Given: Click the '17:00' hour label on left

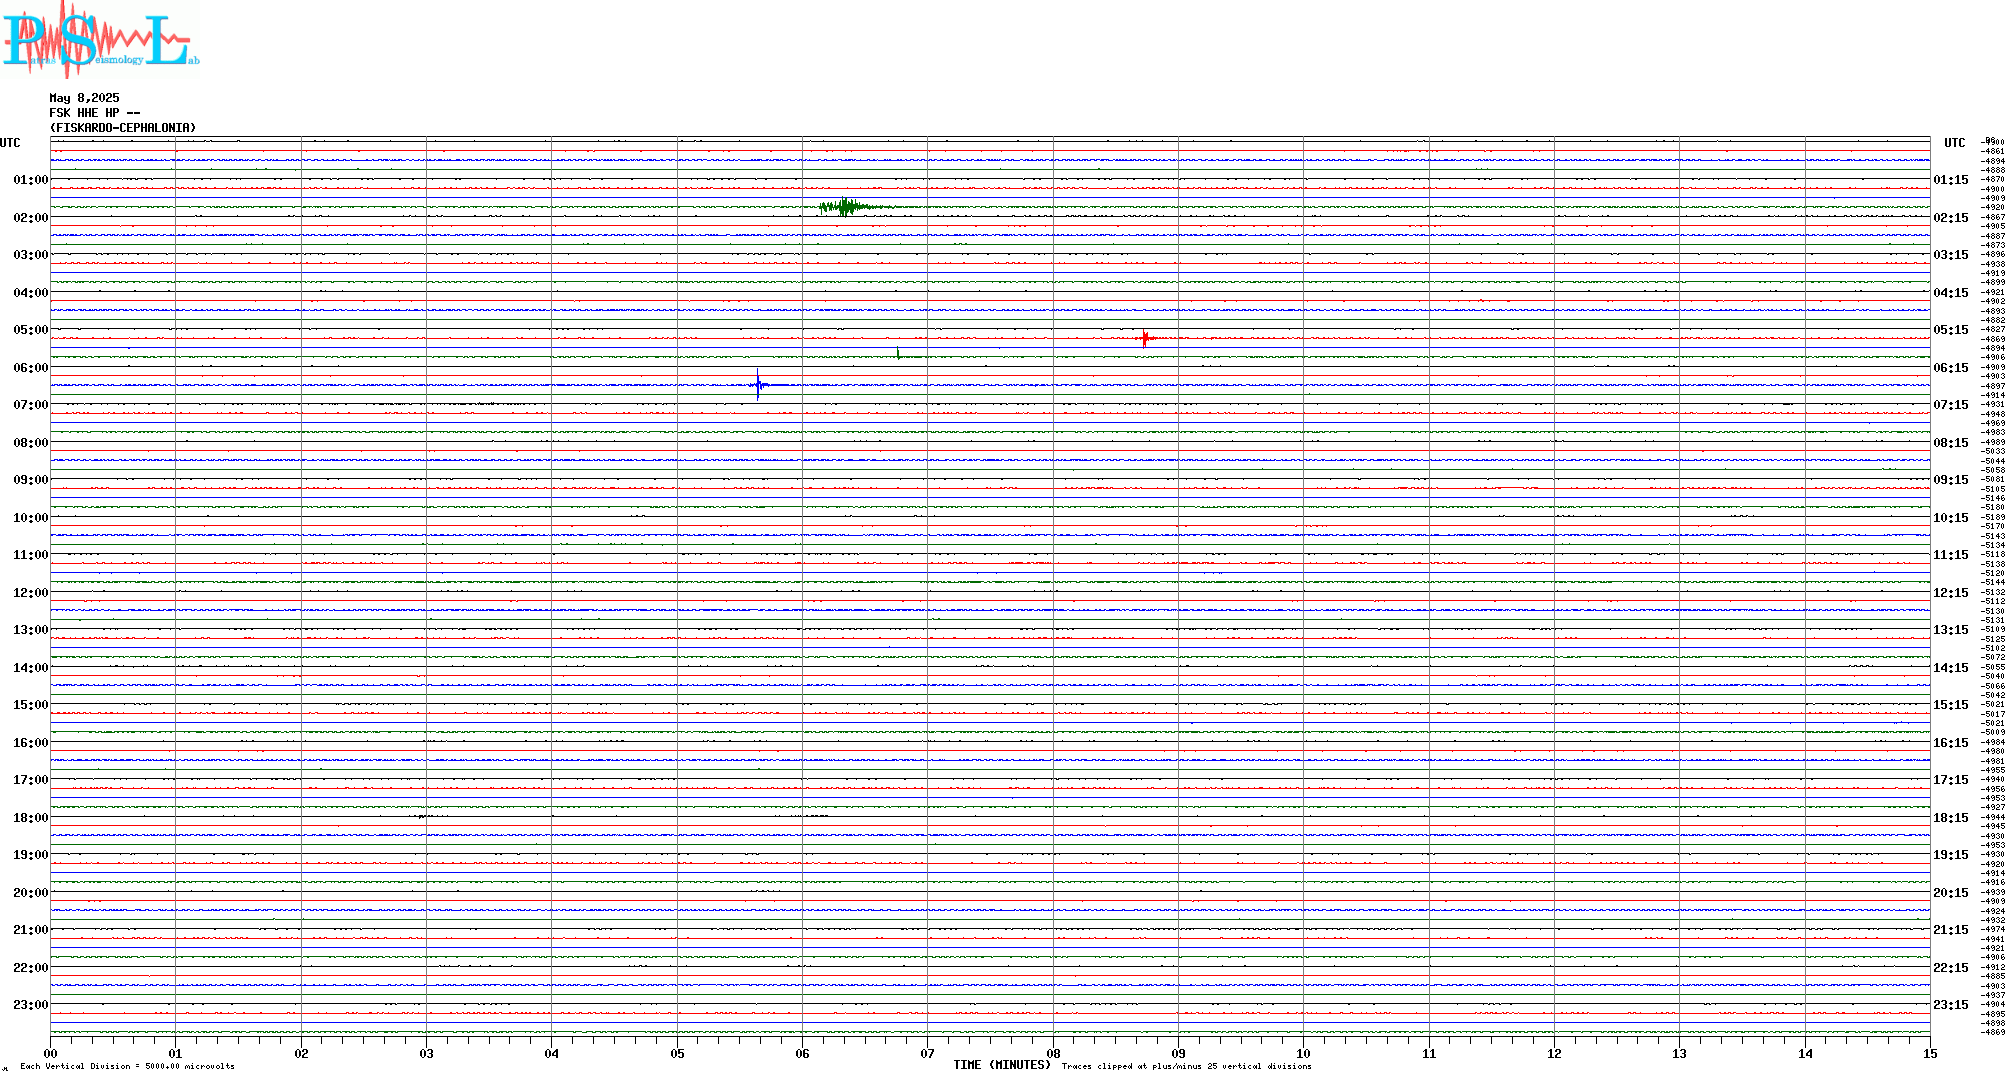Looking at the screenshot, I should 31,780.
